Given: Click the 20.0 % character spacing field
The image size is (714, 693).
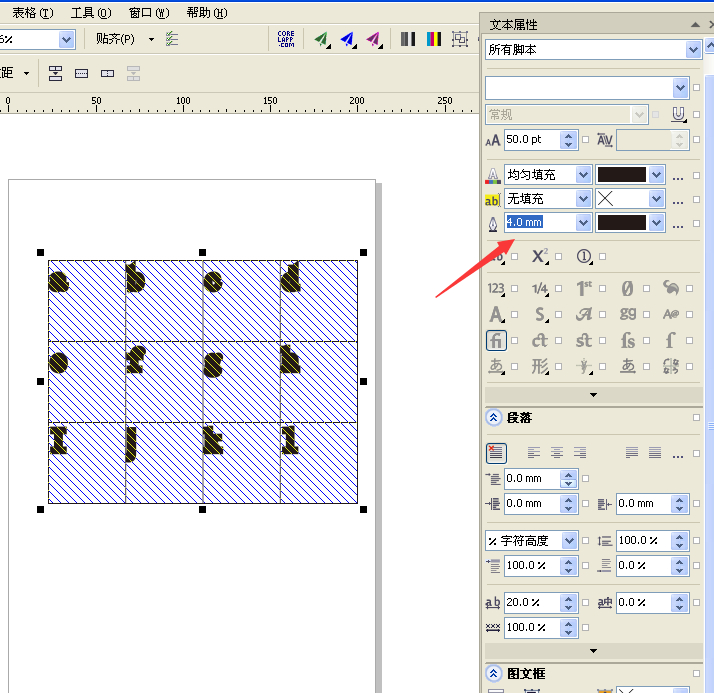Looking at the screenshot, I should (532, 602).
